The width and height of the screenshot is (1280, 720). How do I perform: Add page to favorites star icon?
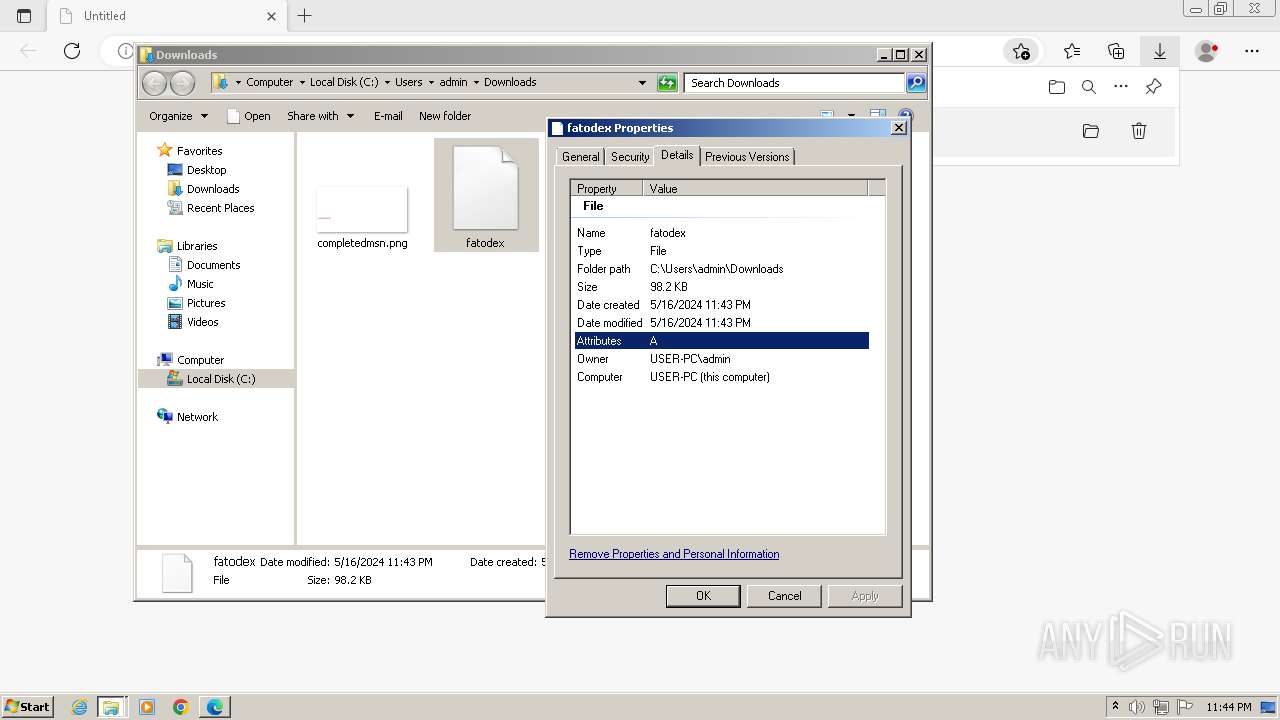click(1021, 51)
